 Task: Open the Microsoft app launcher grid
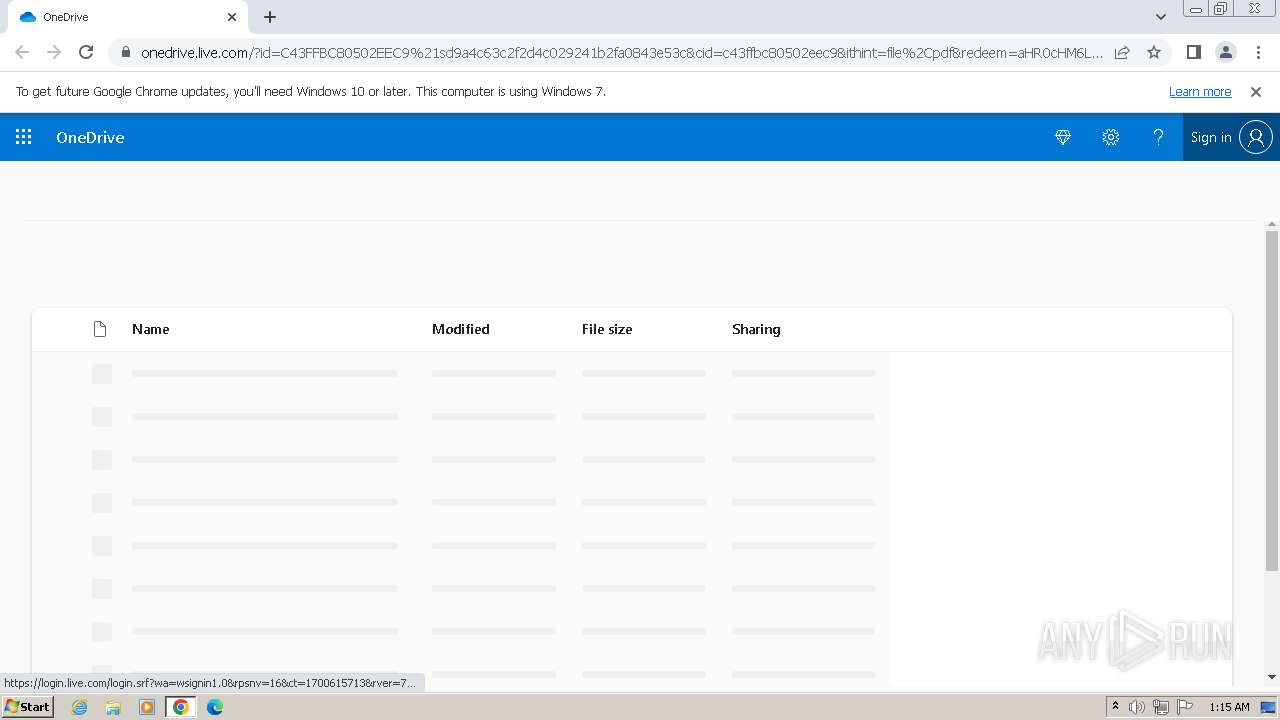tap(24, 137)
